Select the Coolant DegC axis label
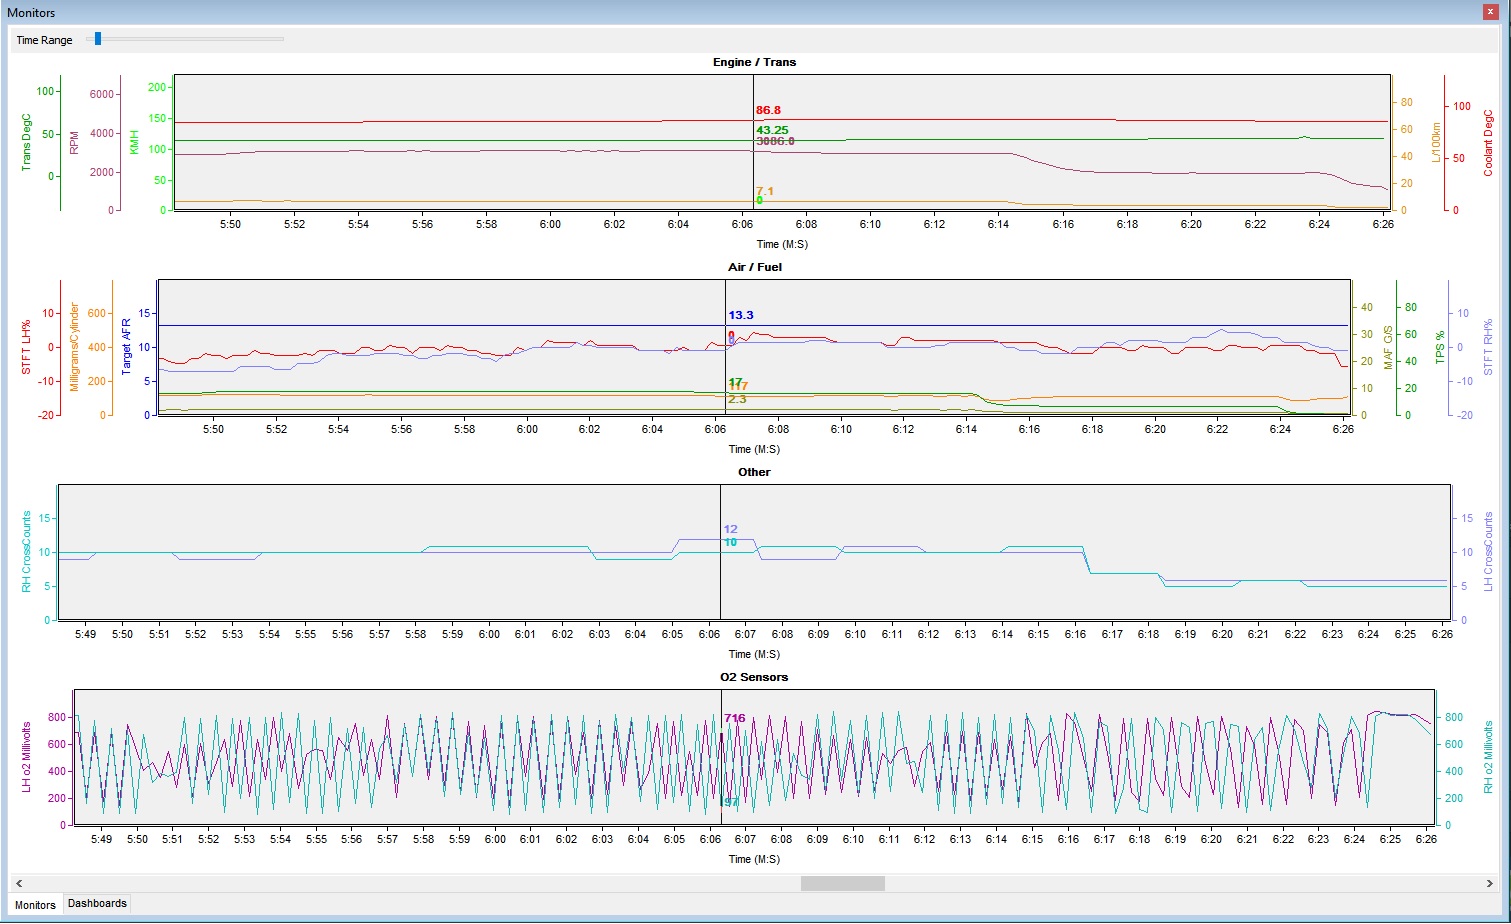This screenshot has width=1511, height=924. click(1488, 142)
